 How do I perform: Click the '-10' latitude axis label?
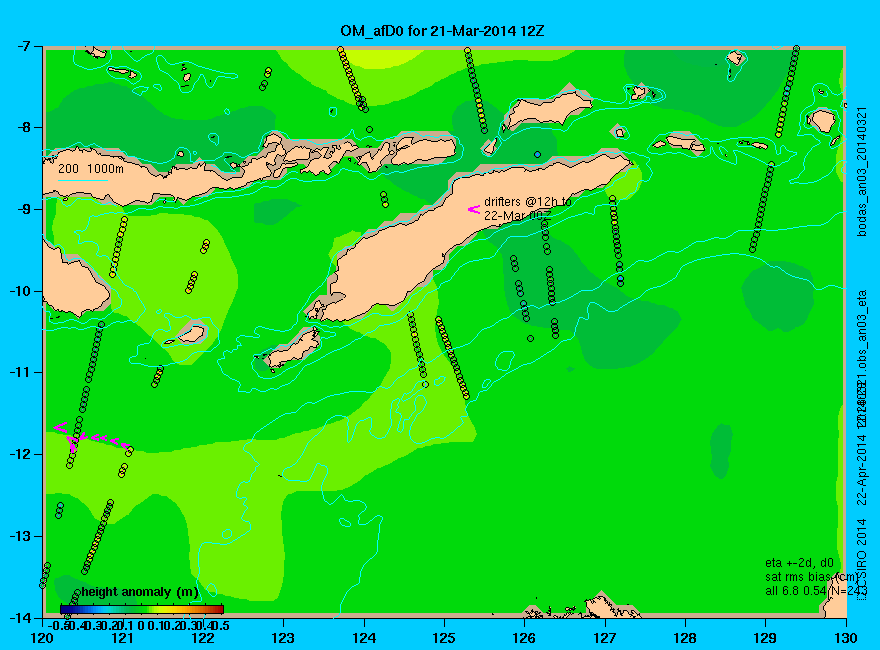pyautogui.click(x=22, y=291)
